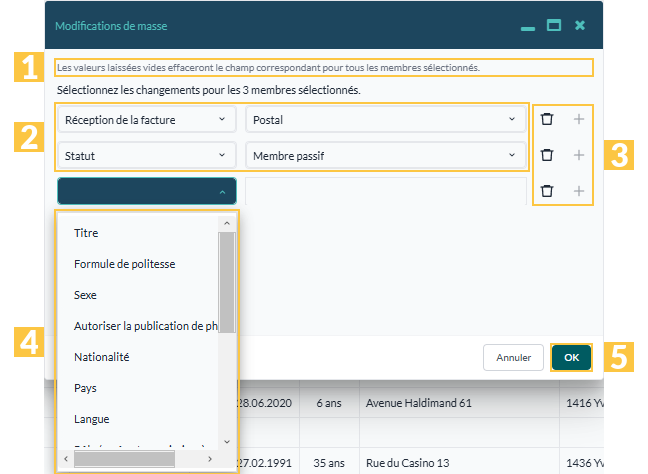This screenshot has width=648, height=474.
Task: Close the Modifications de masse dialog
Action: pyautogui.click(x=580, y=25)
